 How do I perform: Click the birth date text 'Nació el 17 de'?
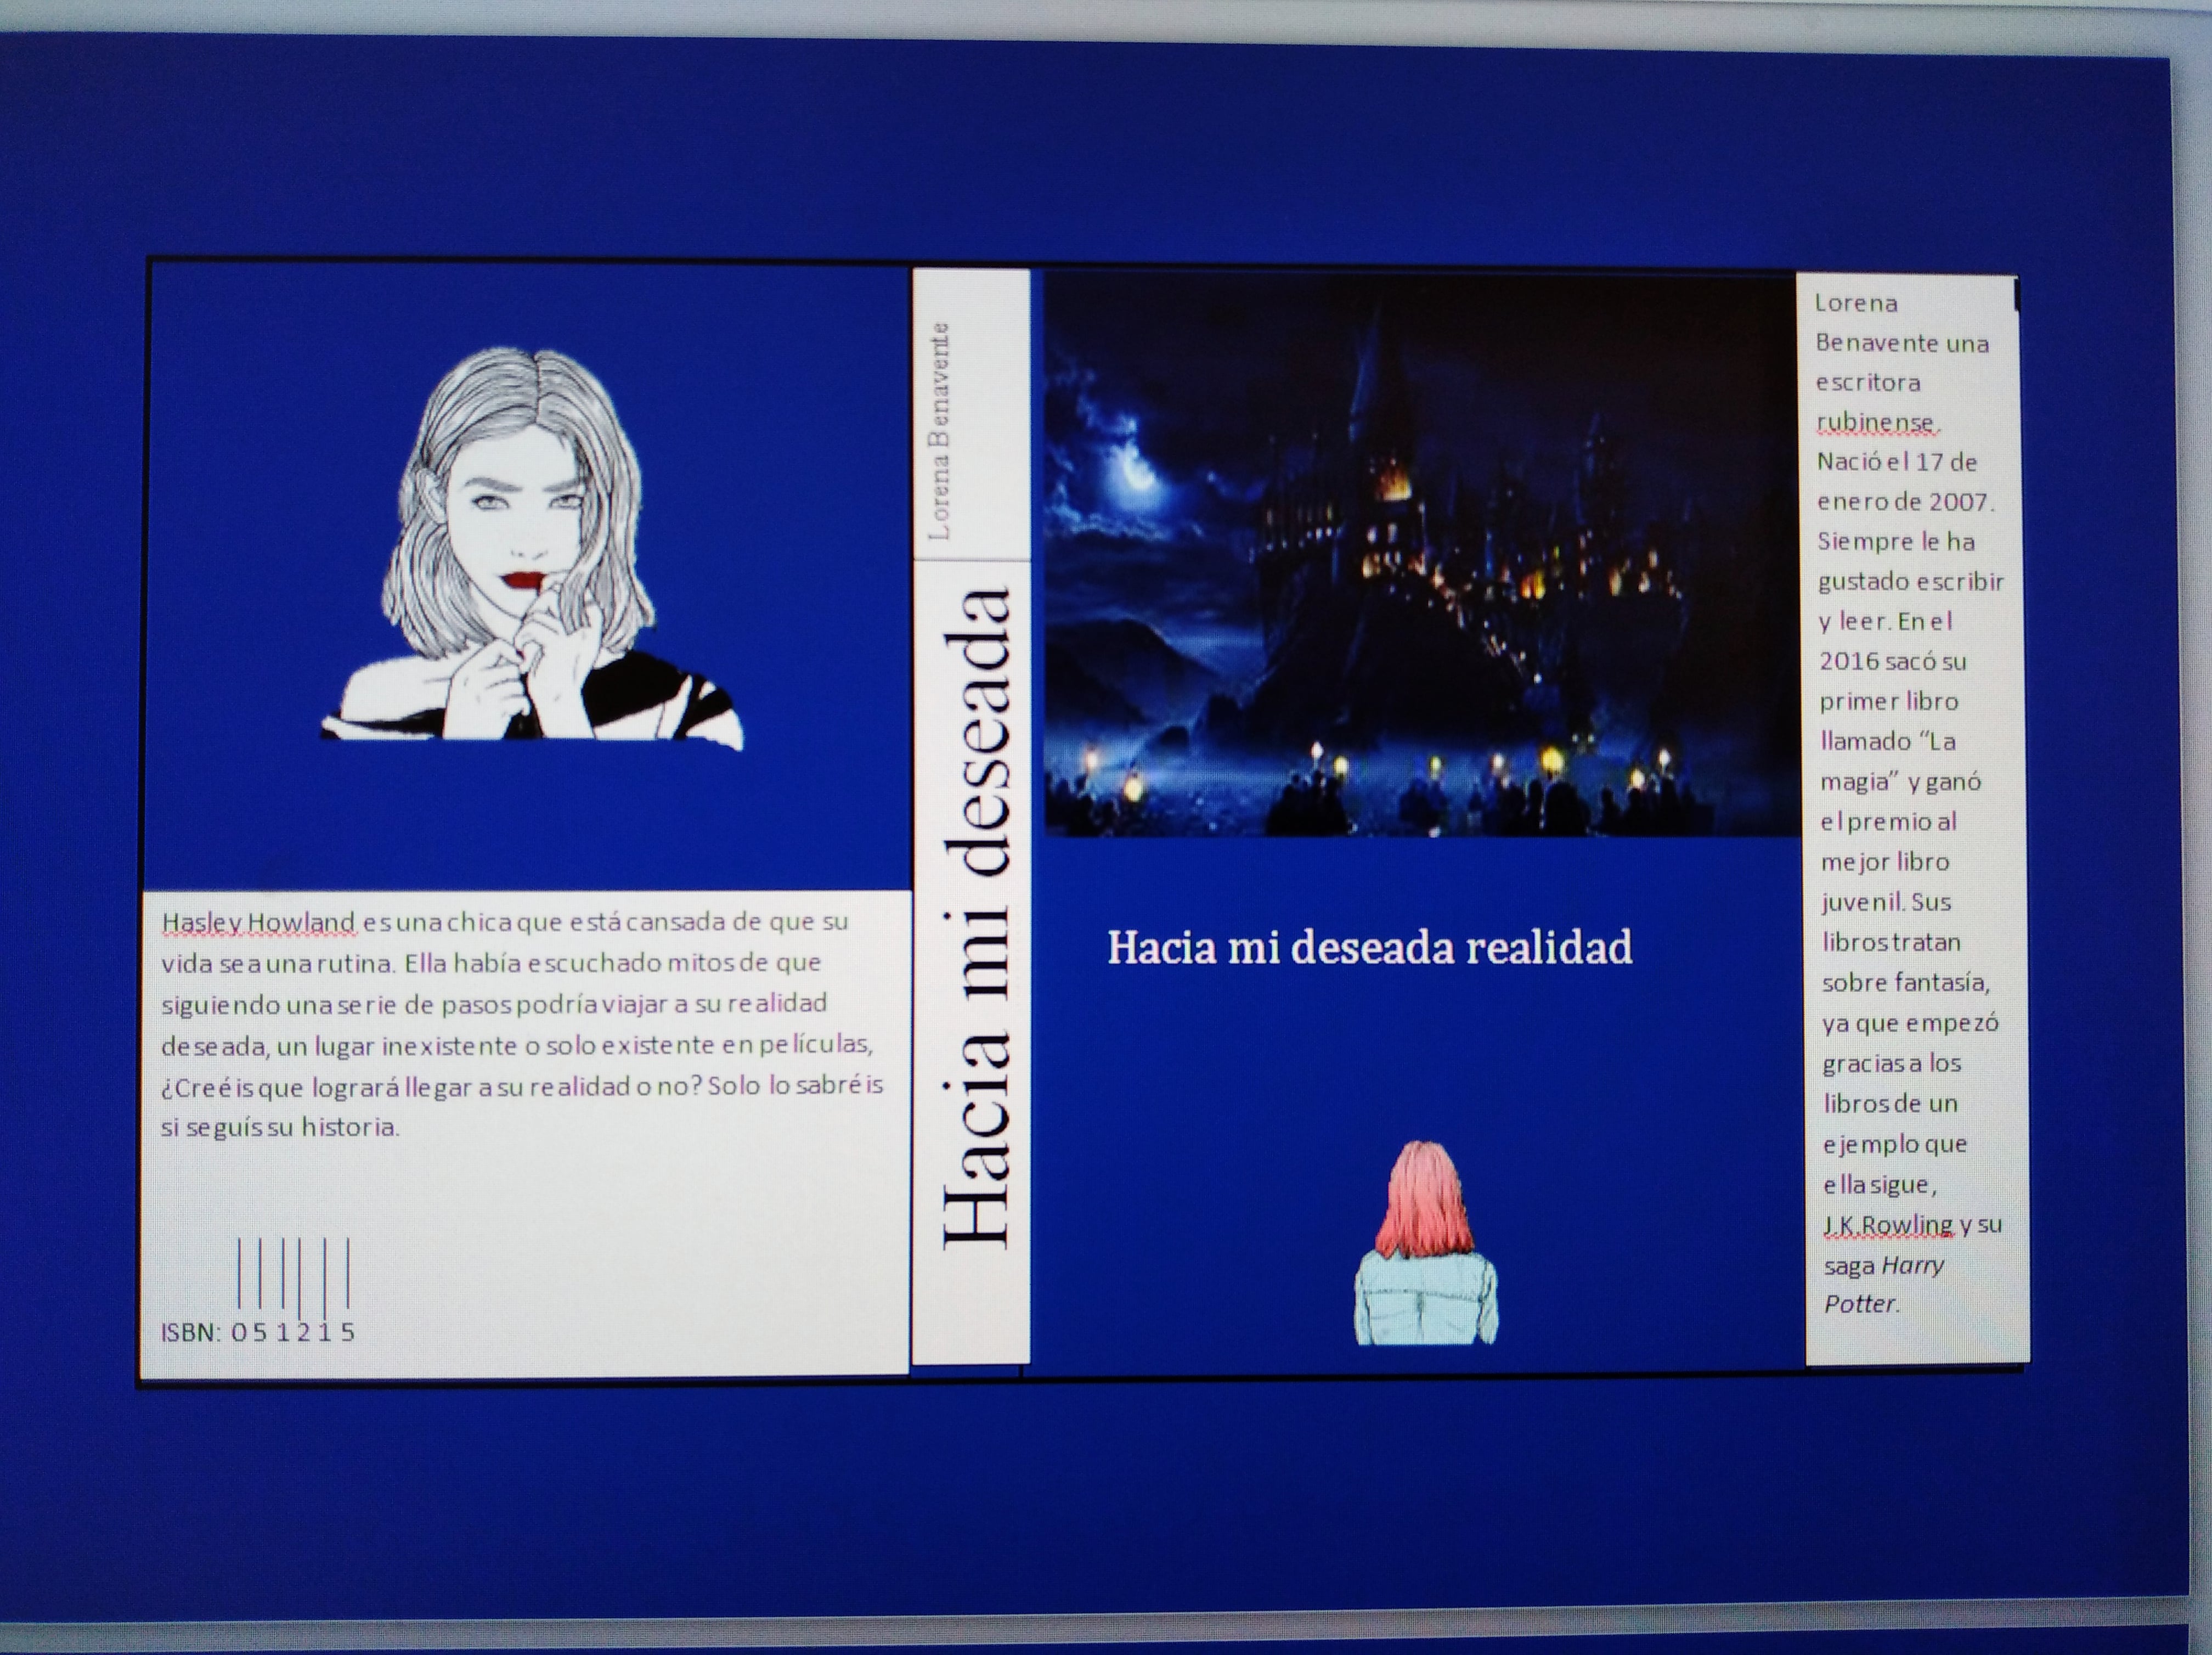[1896, 462]
